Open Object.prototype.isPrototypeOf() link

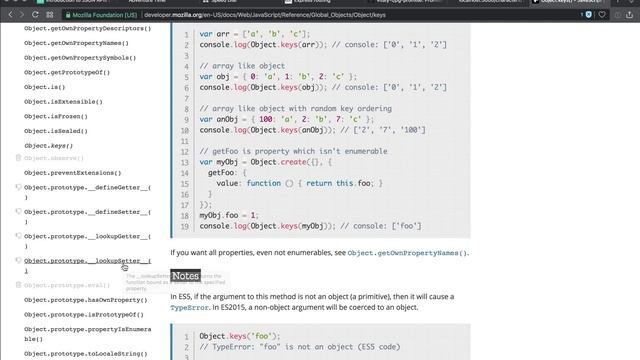[x=84, y=315]
